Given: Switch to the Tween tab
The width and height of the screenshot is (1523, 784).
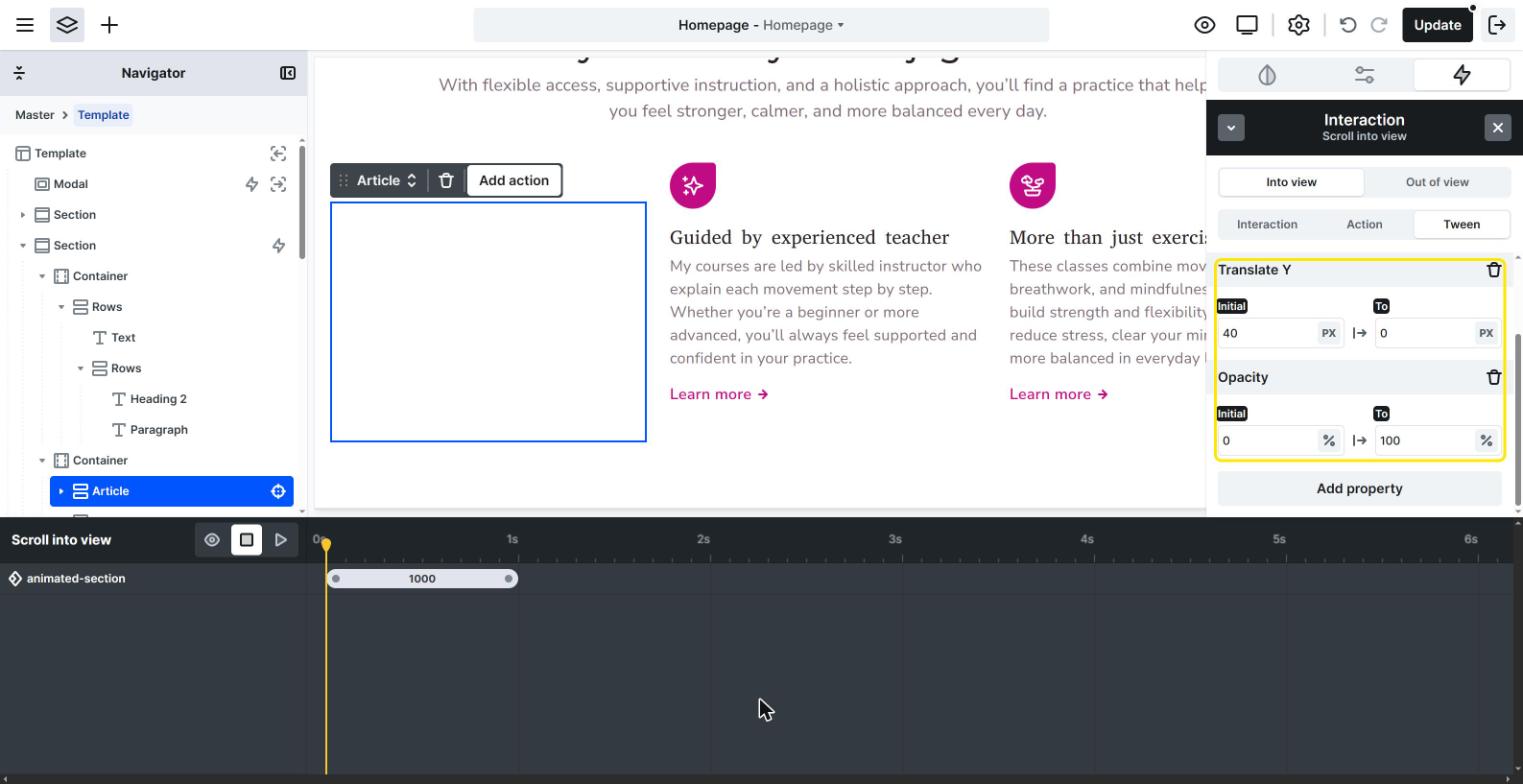Looking at the screenshot, I should (x=1461, y=224).
